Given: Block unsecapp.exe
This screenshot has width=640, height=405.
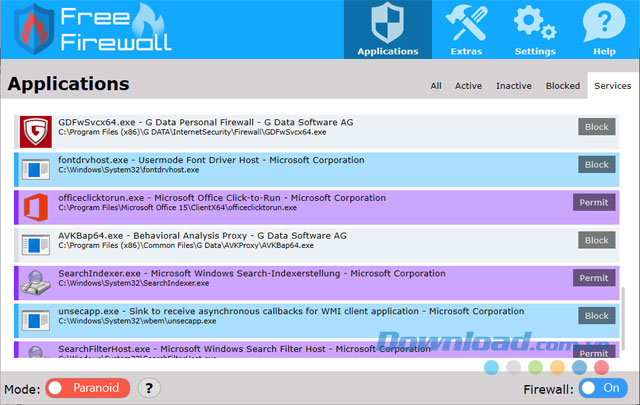Looking at the screenshot, I should (x=597, y=316).
